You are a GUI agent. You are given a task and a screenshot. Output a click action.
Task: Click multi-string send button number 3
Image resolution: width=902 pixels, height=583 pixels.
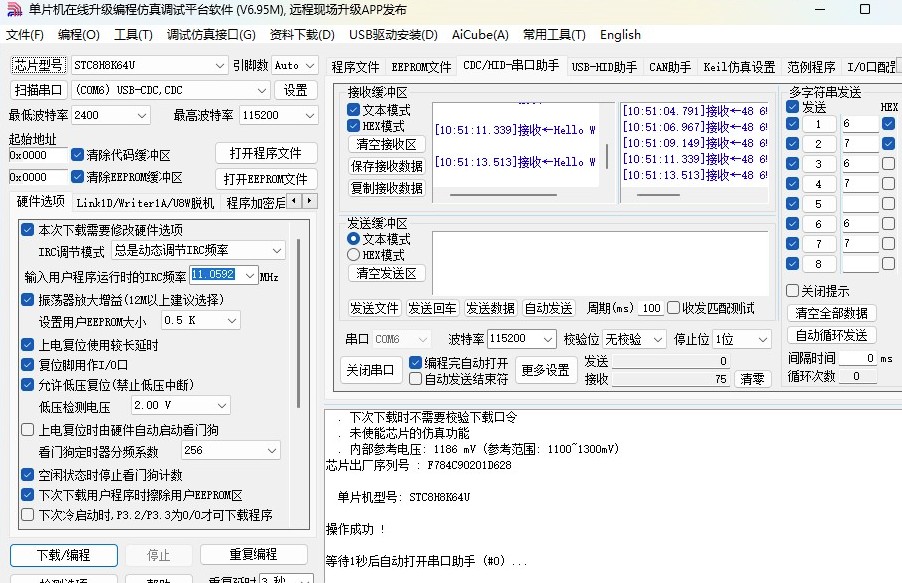click(819, 164)
